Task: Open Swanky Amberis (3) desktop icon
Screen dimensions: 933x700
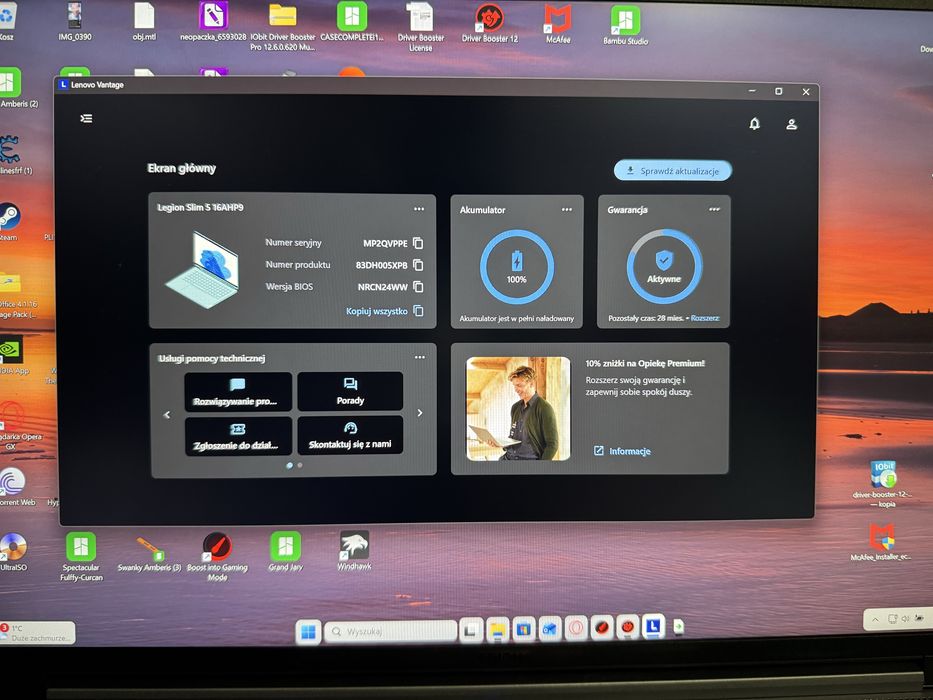Action: coord(149,554)
